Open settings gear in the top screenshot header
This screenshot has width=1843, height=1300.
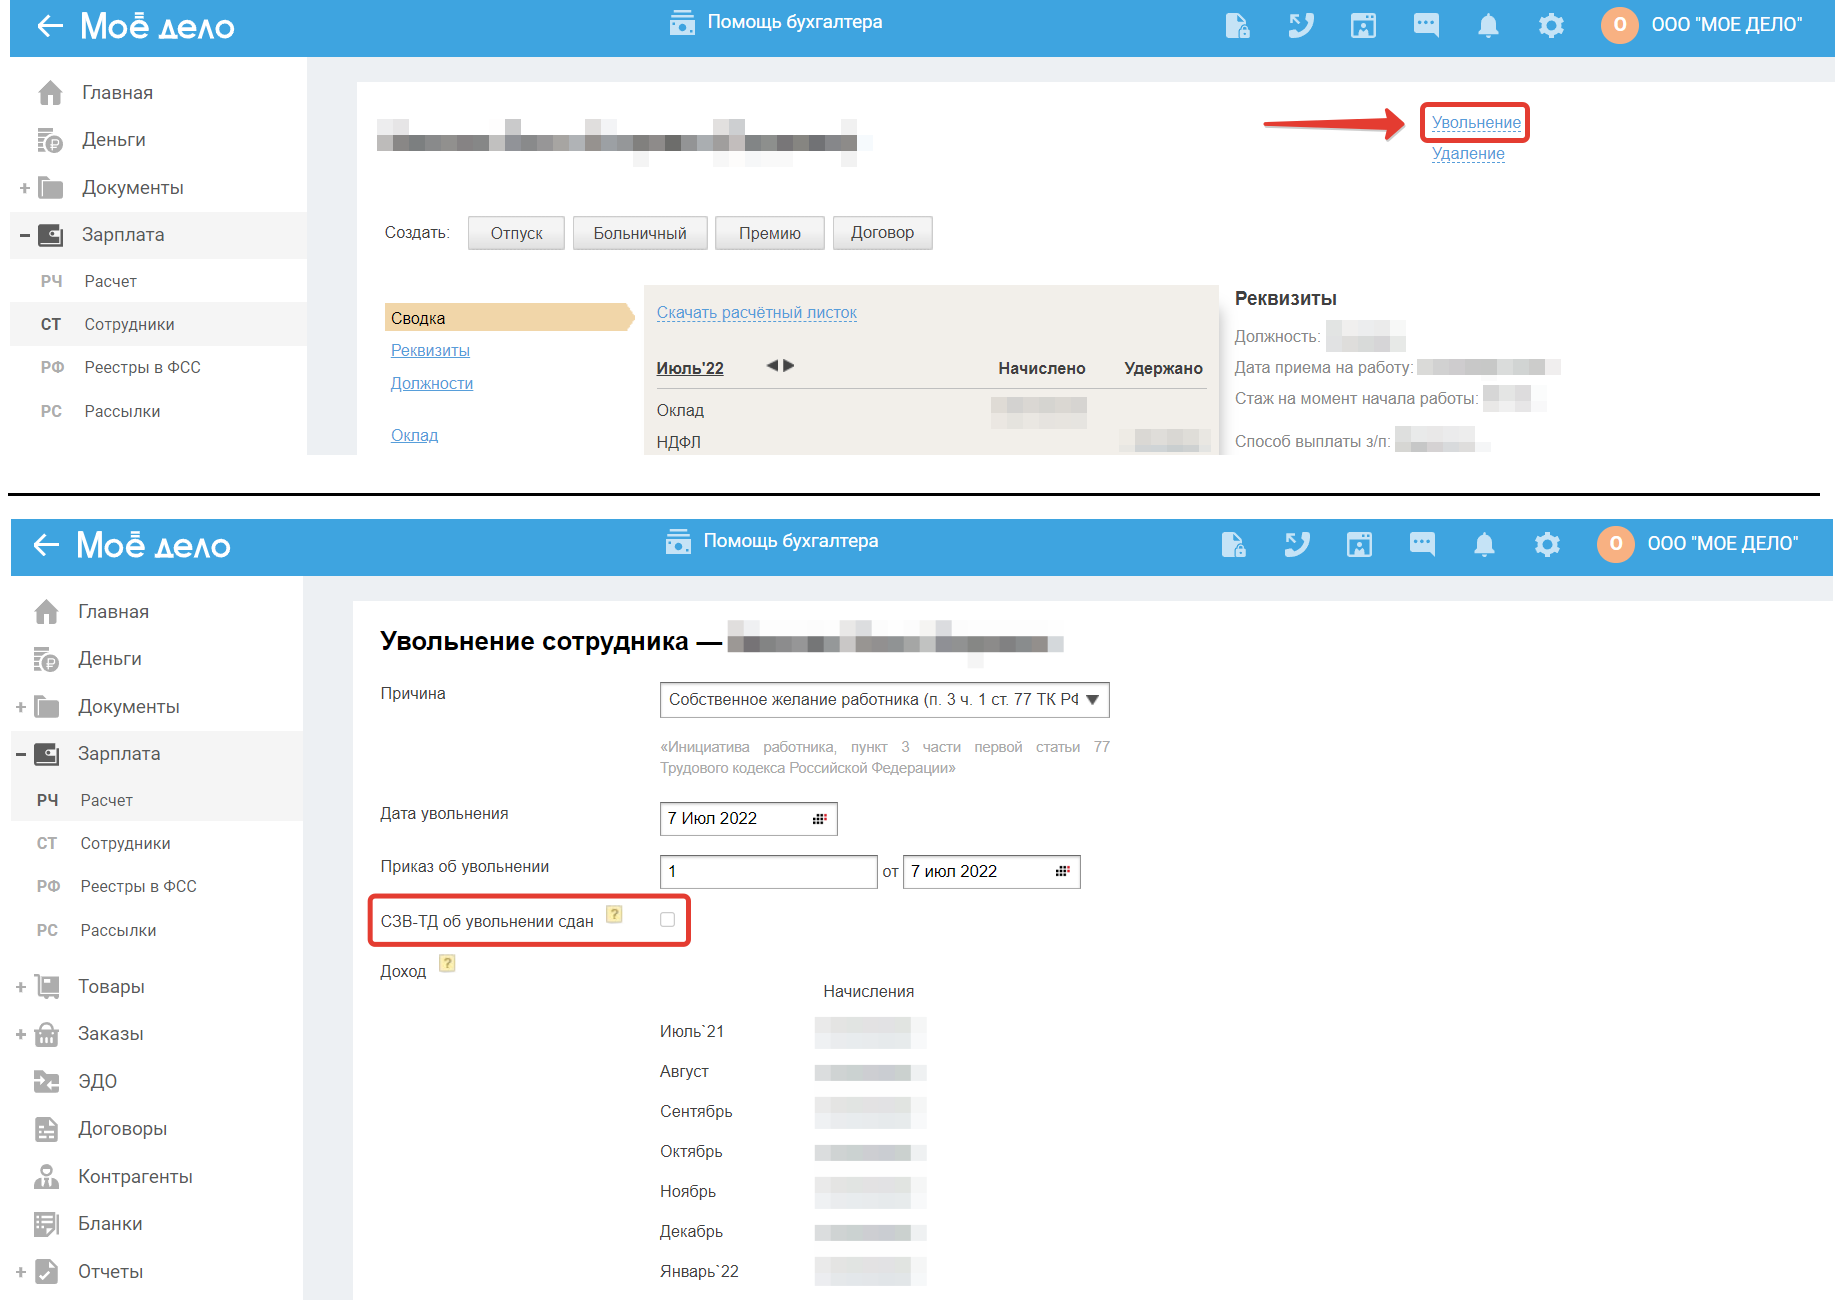(1551, 25)
